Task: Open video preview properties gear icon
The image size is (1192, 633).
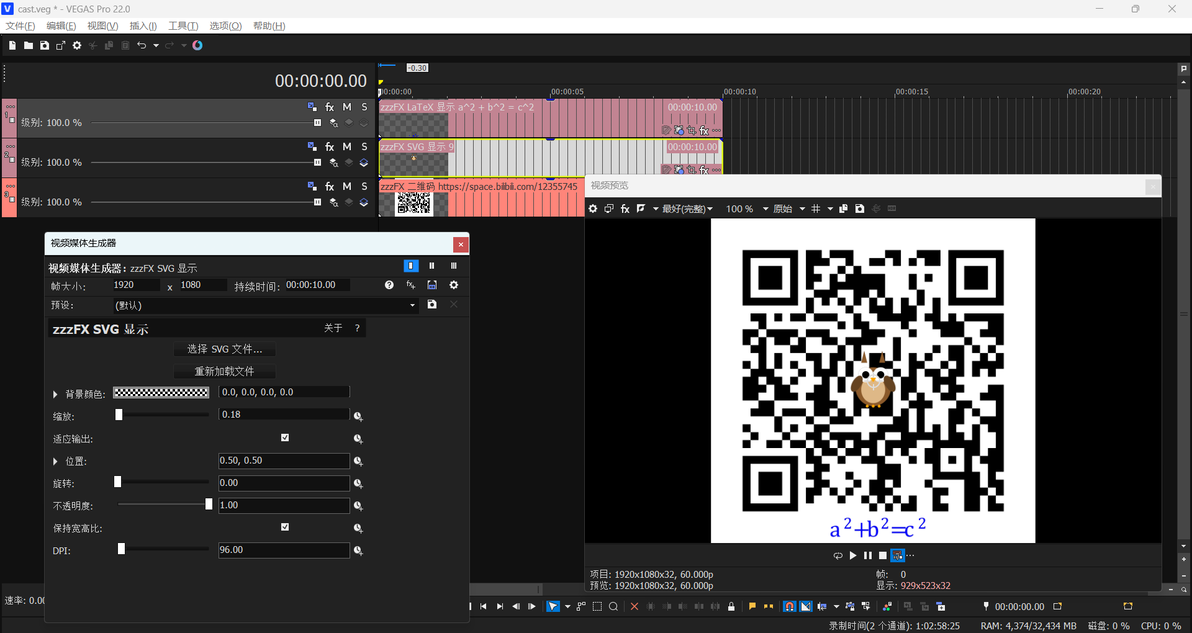Action: click(x=594, y=208)
